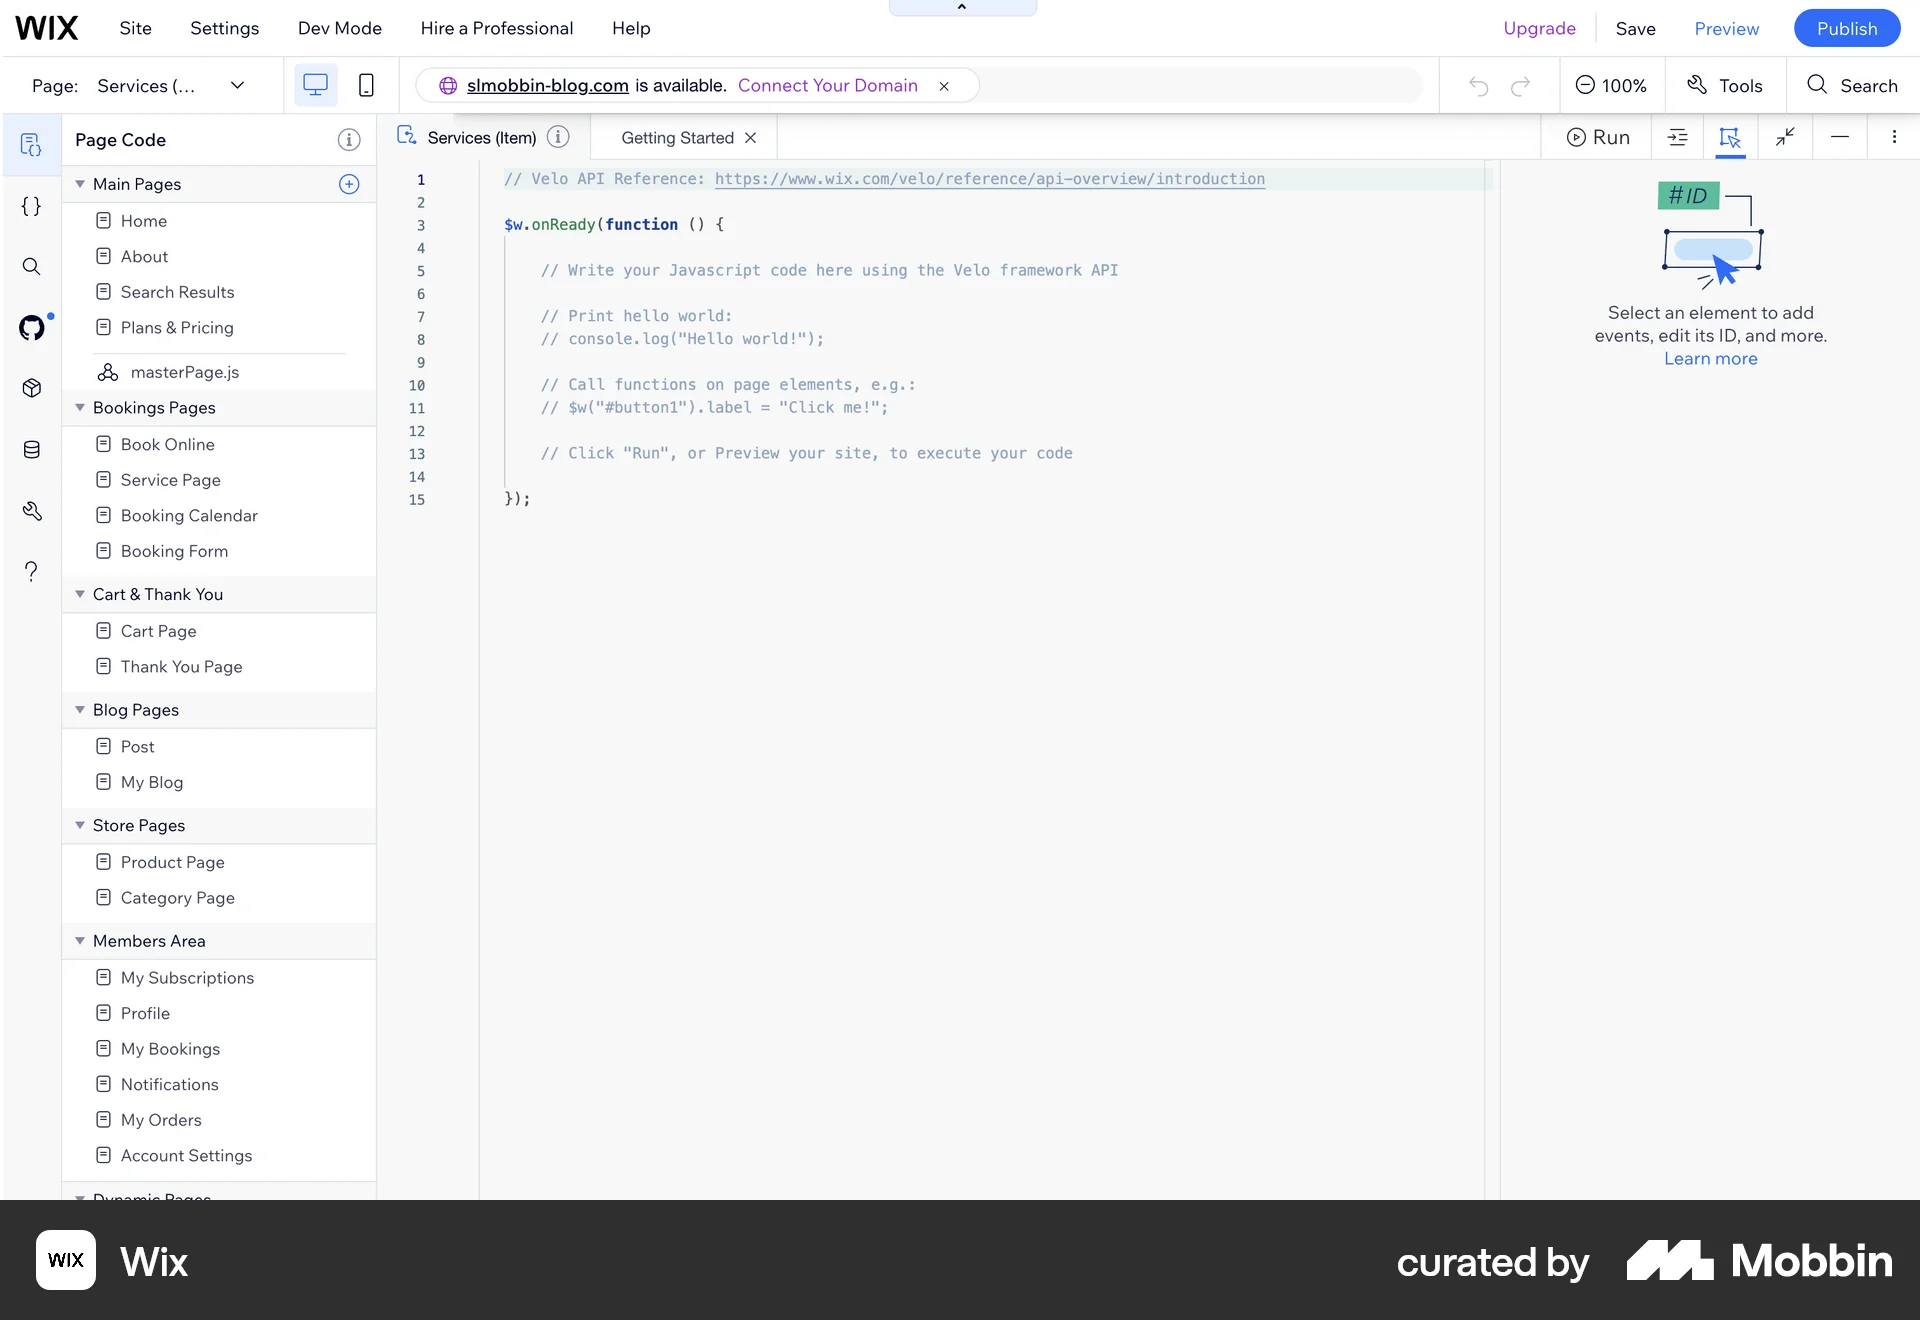Collapse the Main Pages section
1920x1320 pixels.
(x=79, y=183)
